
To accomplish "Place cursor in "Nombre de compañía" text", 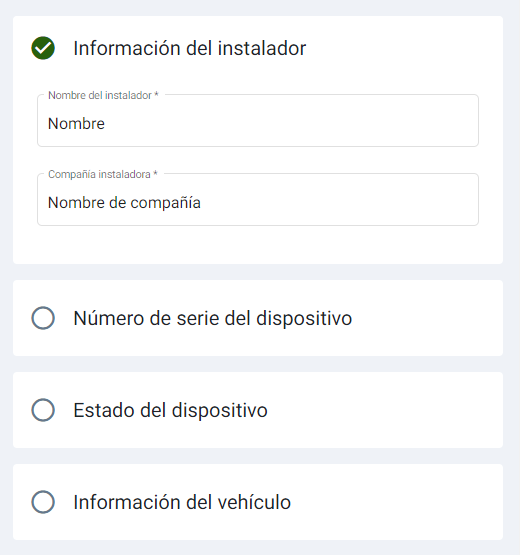I will (x=124, y=203).
